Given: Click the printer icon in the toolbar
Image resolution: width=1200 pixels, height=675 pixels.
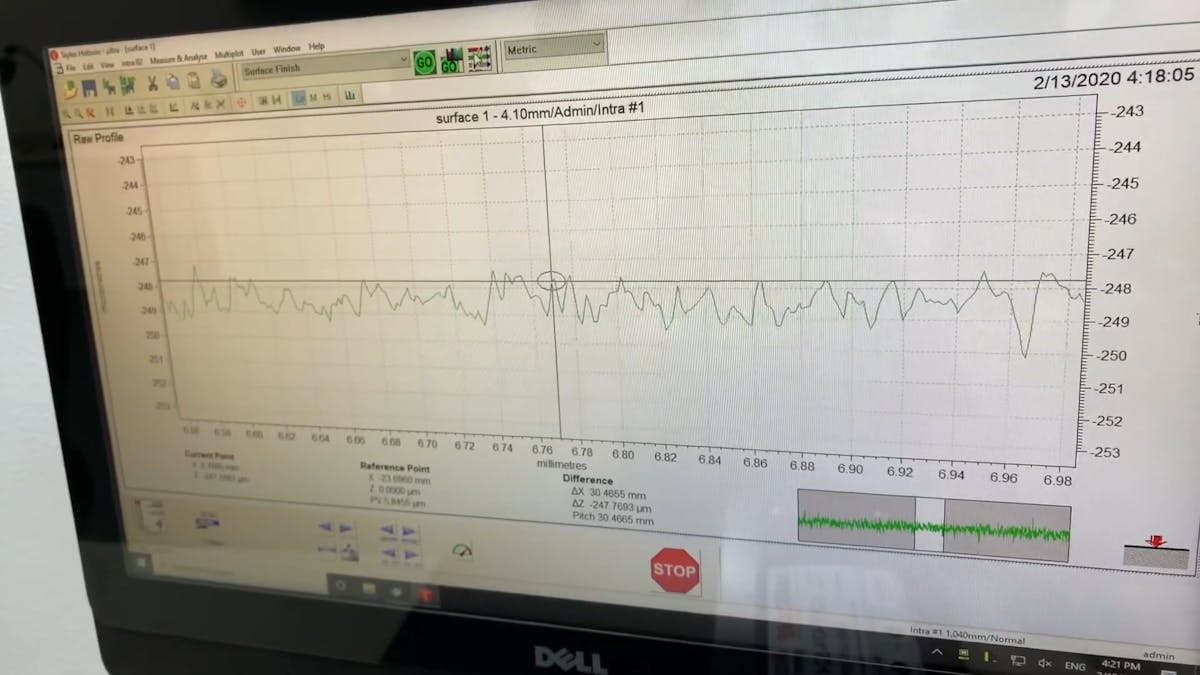Looking at the screenshot, I should pyautogui.click(x=219, y=80).
